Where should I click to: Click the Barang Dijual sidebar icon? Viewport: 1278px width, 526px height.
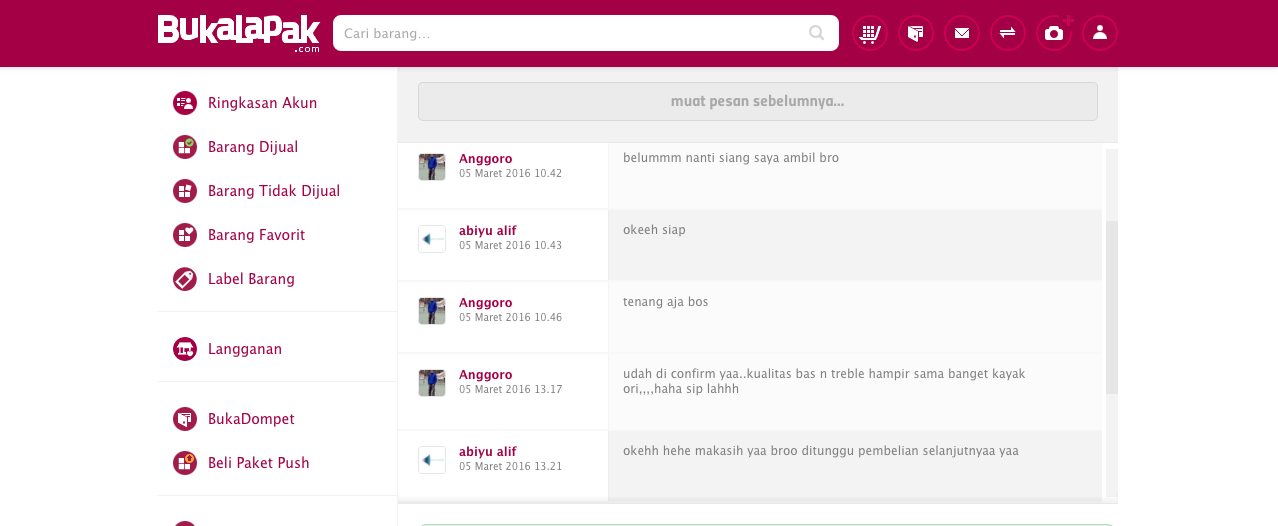(x=184, y=147)
